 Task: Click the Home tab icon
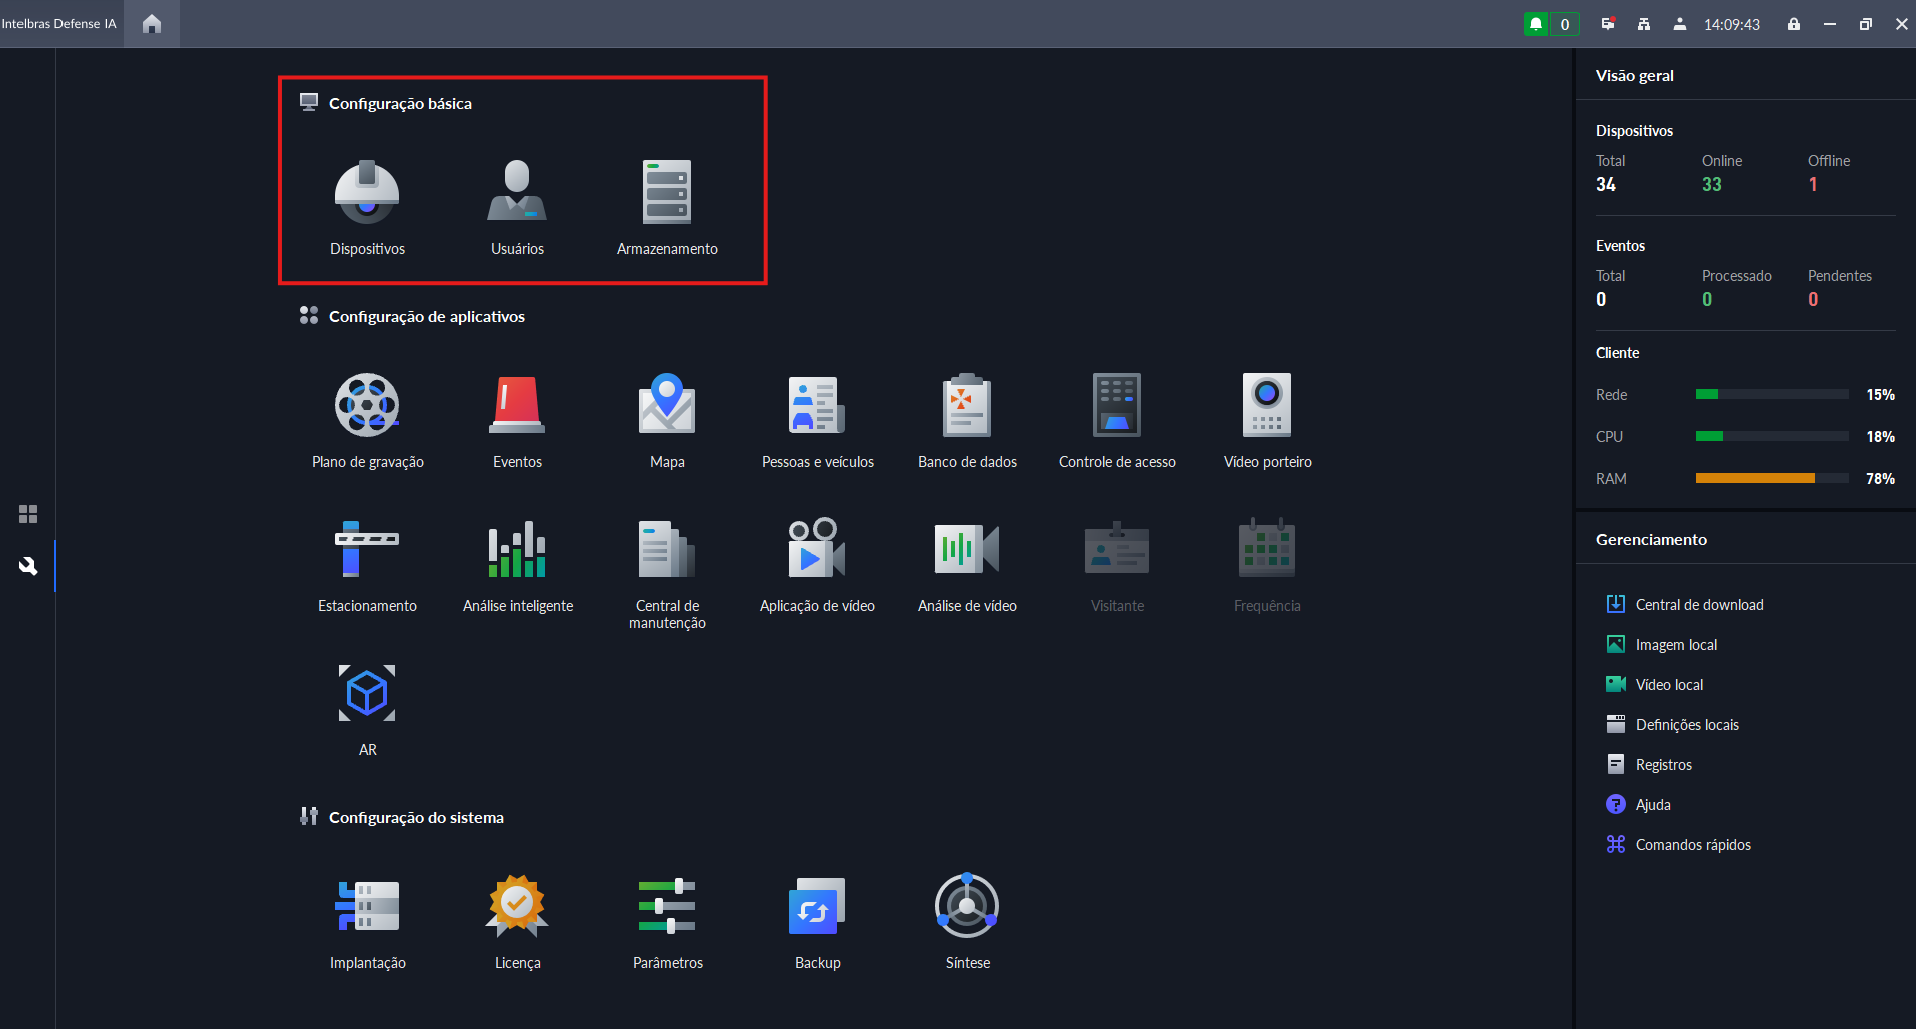[x=152, y=24]
